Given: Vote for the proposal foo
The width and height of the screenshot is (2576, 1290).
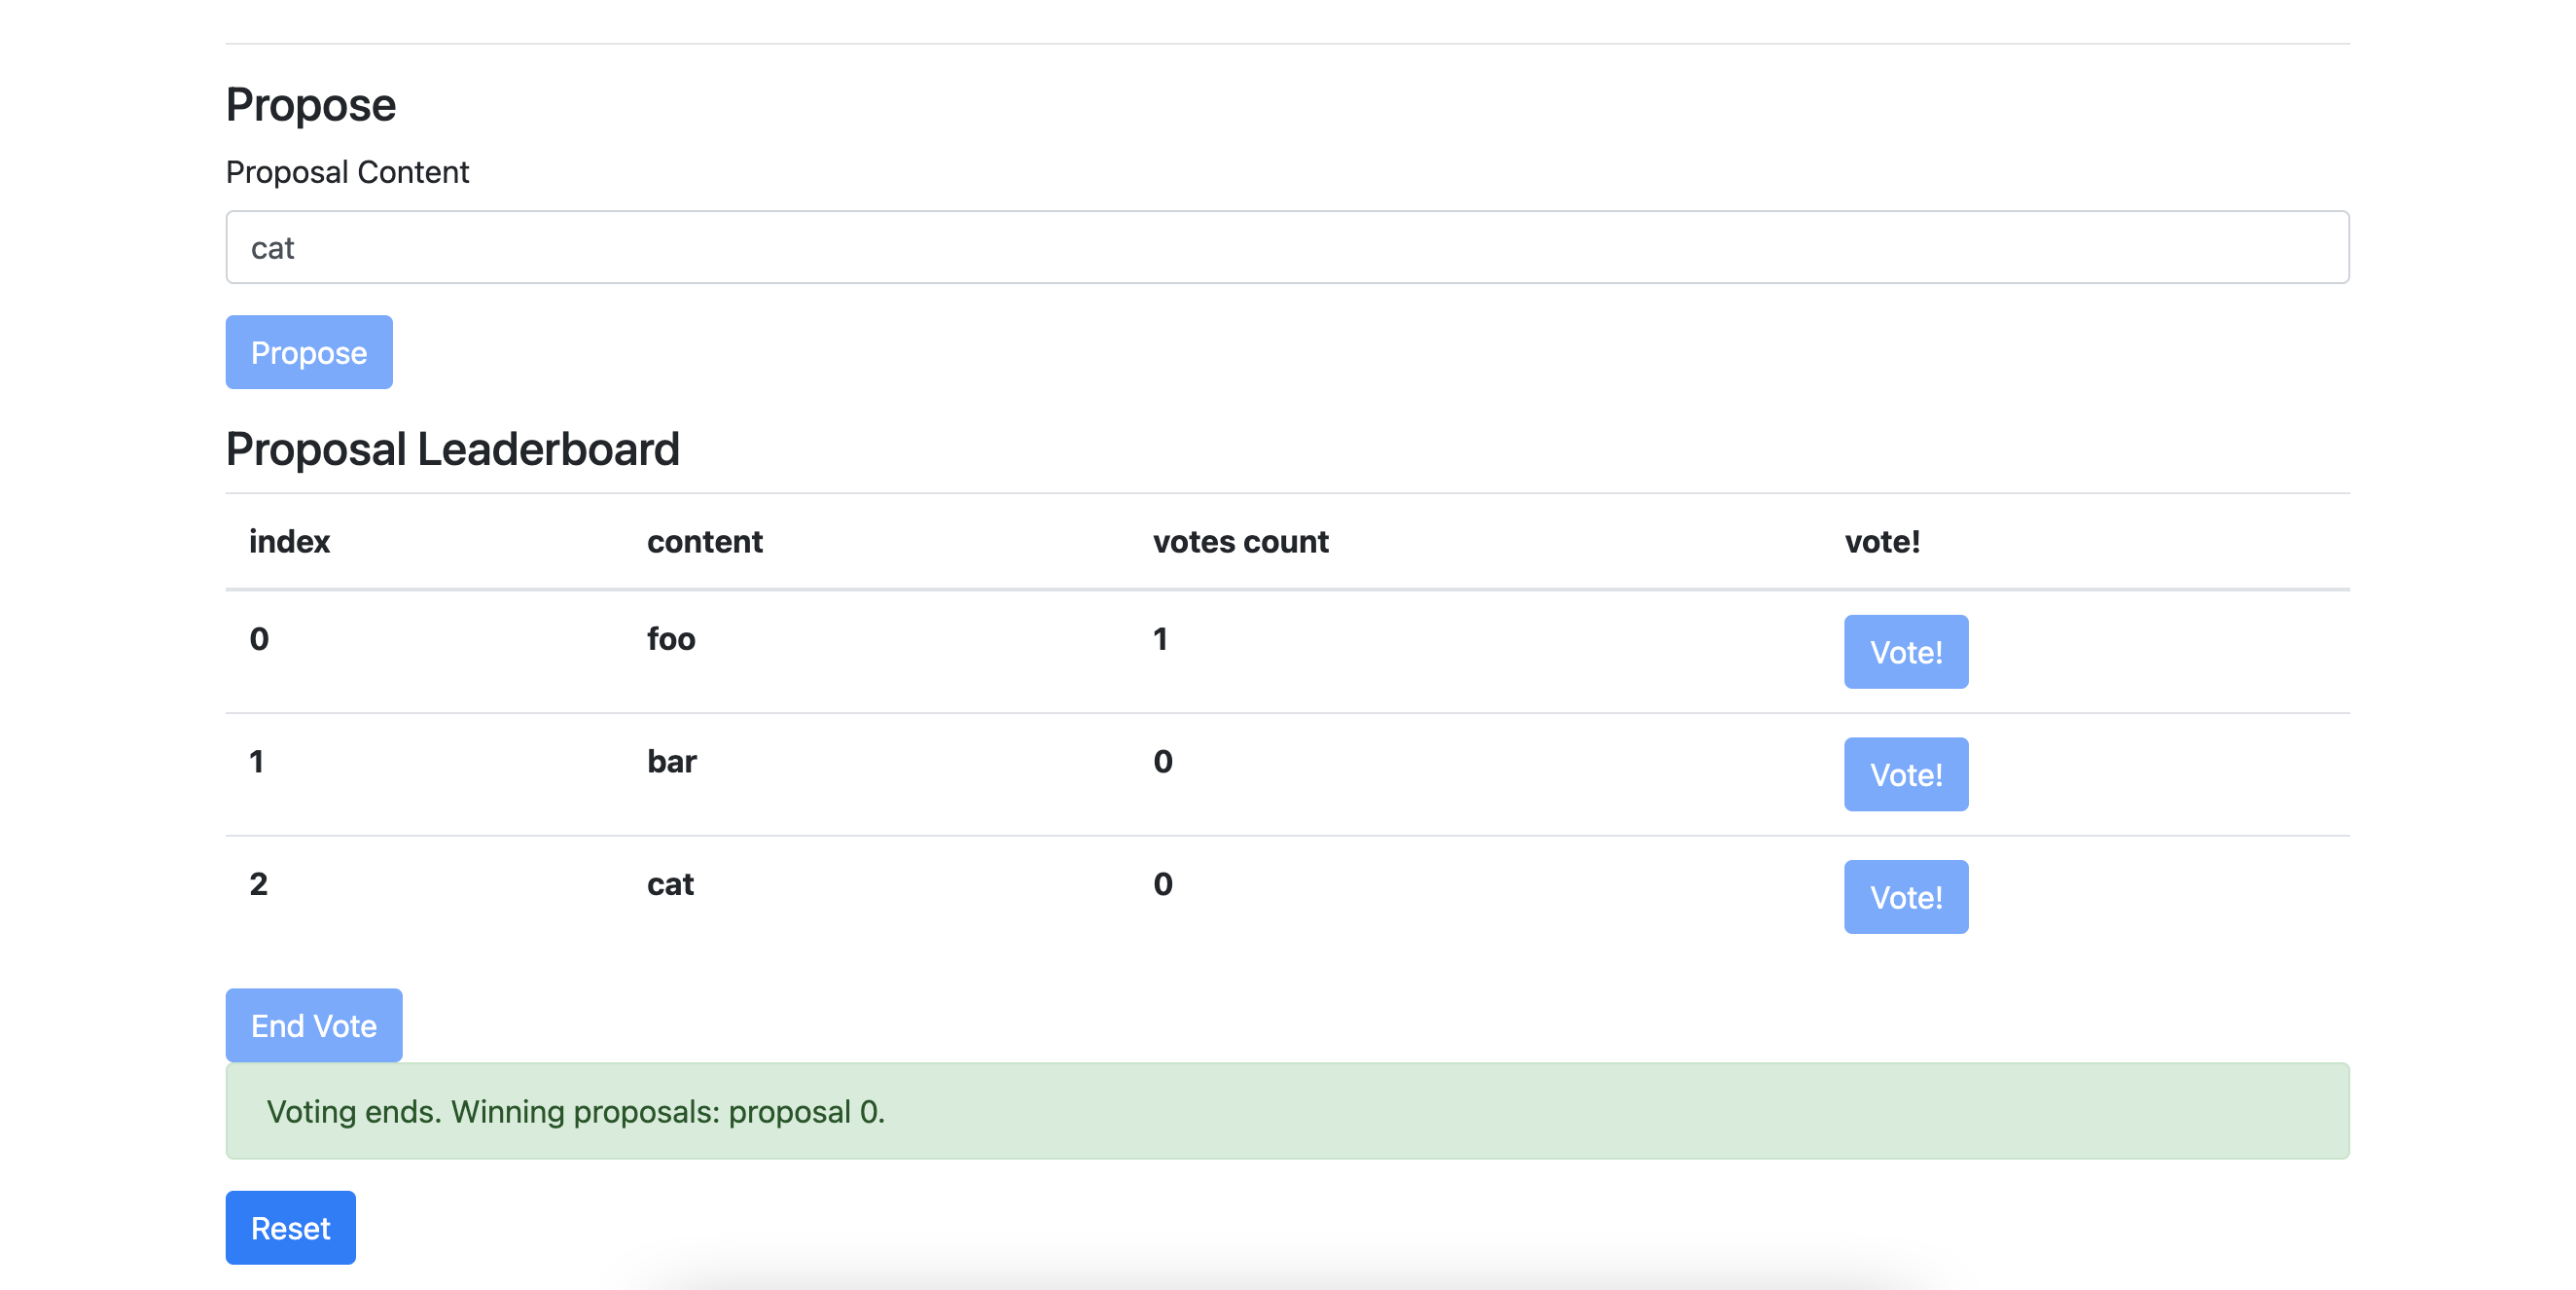Looking at the screenshot, I should click(1904, 652).
